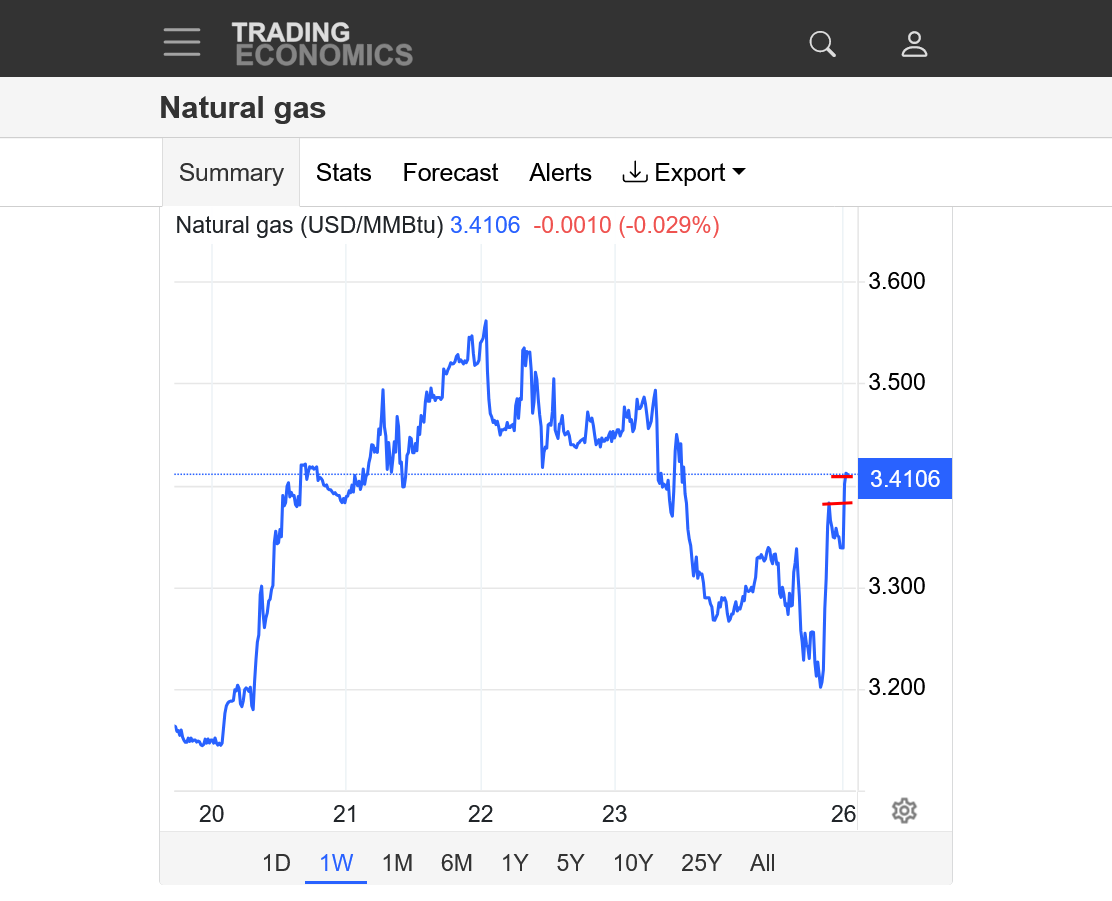1112x901 pixels.
Task: Open the Alerts tab
Action: 560,173
